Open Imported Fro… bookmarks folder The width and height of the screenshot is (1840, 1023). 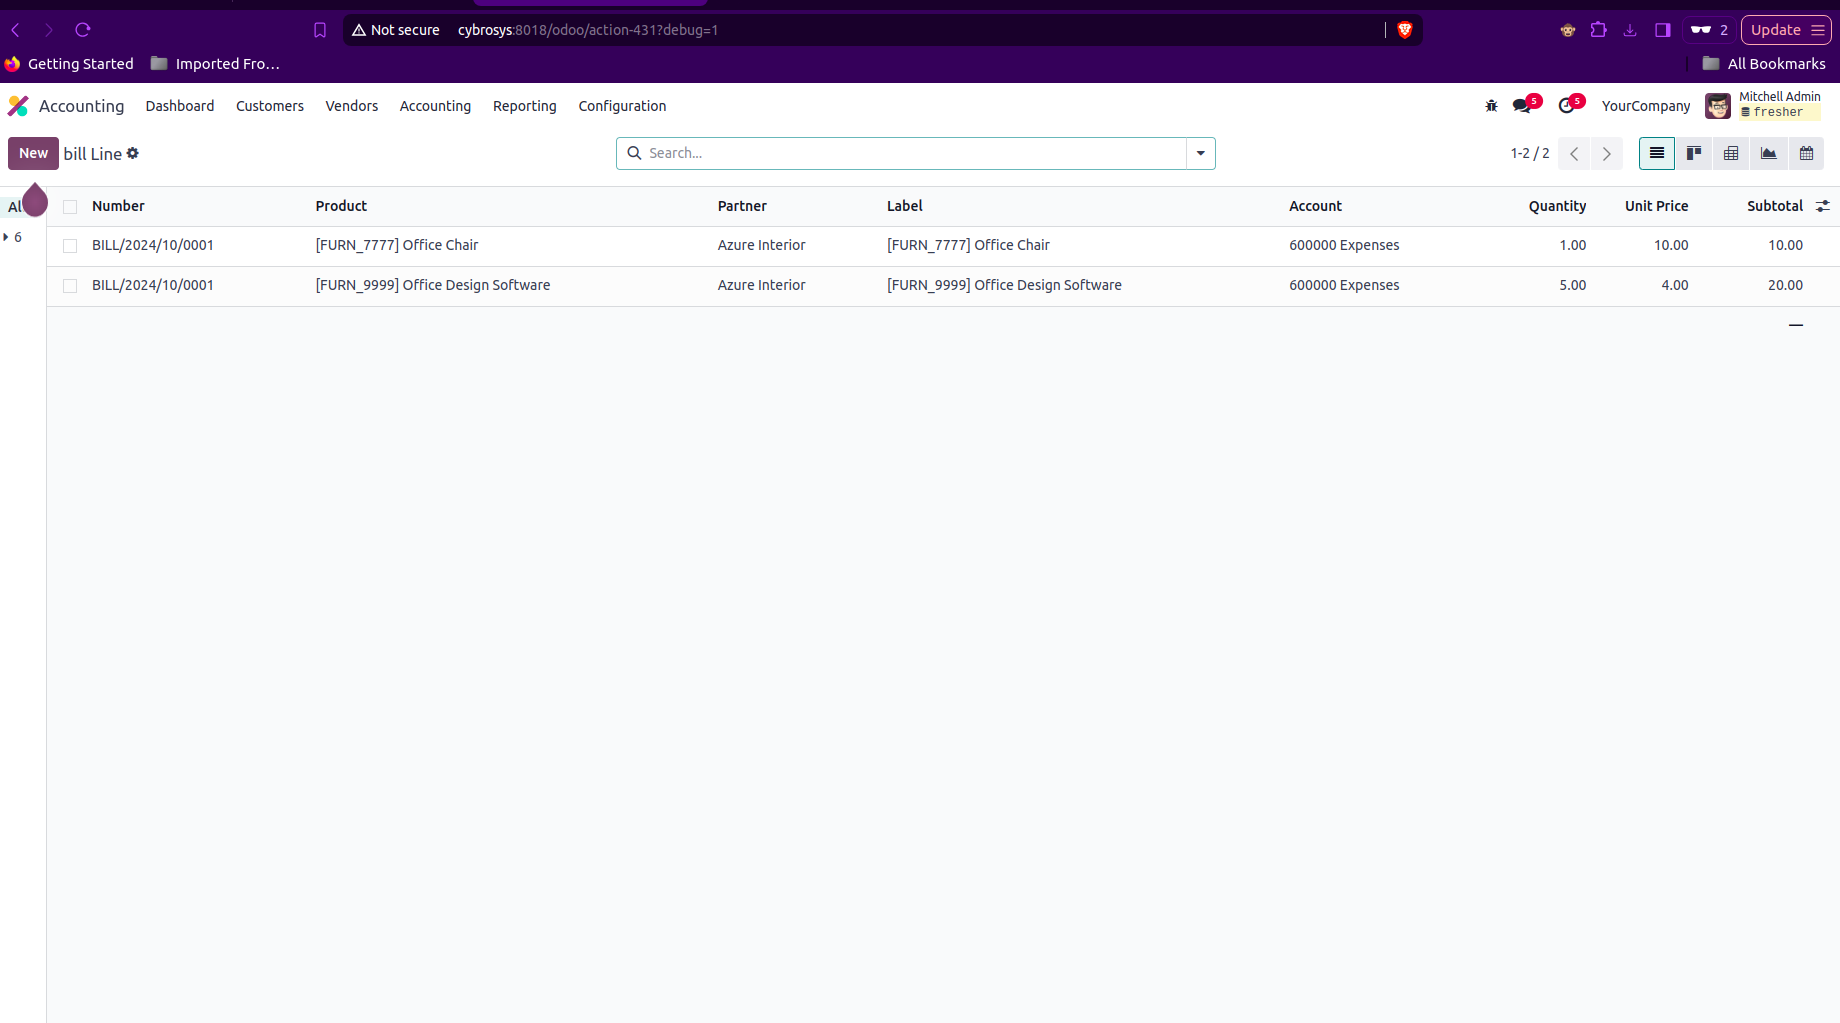tap(215, 64)
